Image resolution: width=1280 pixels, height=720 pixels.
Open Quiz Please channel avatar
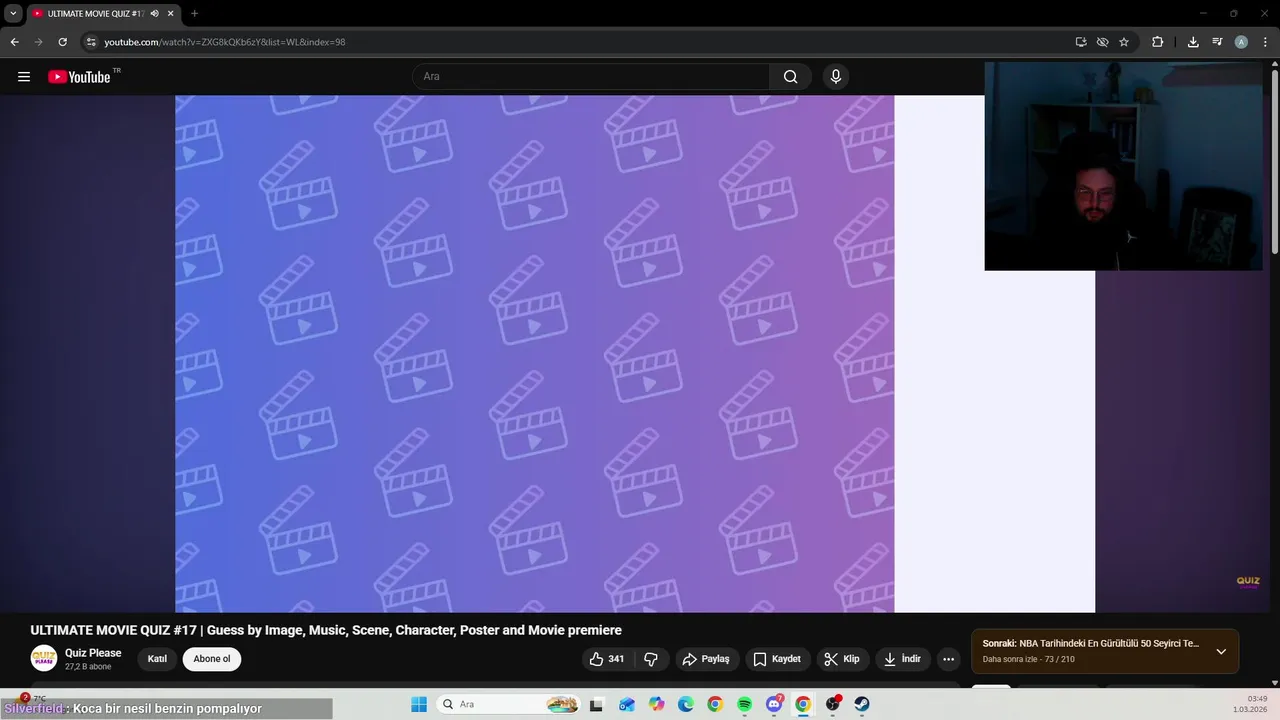tap(44, 659)
